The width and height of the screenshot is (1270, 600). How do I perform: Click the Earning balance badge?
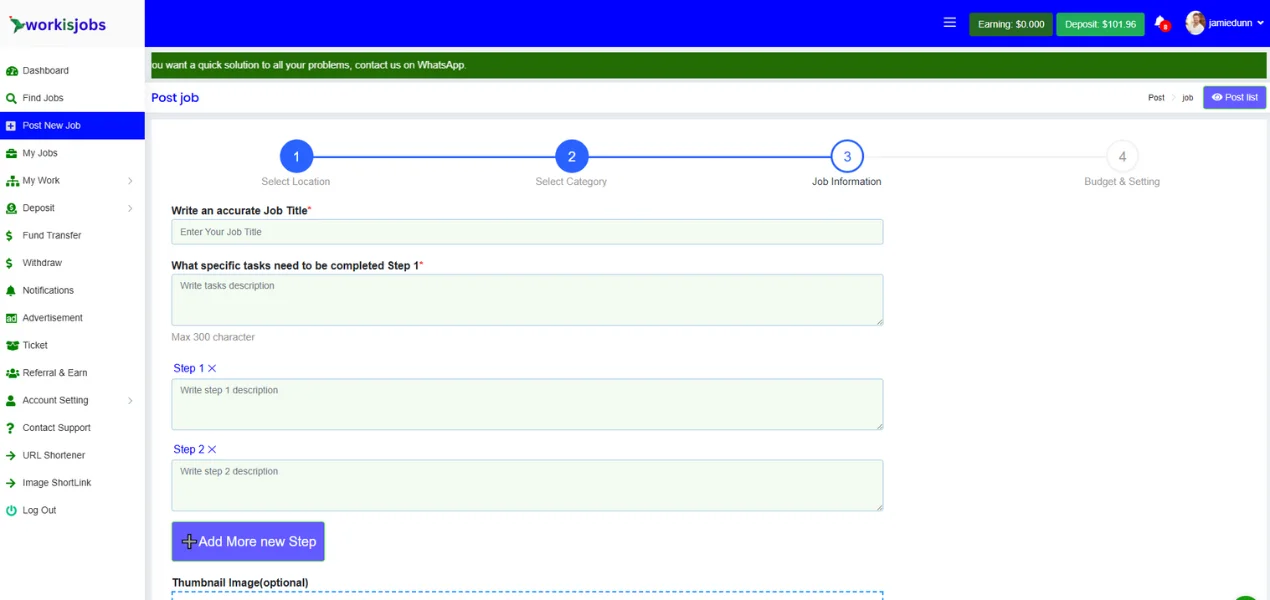(x=1010, y=24)
